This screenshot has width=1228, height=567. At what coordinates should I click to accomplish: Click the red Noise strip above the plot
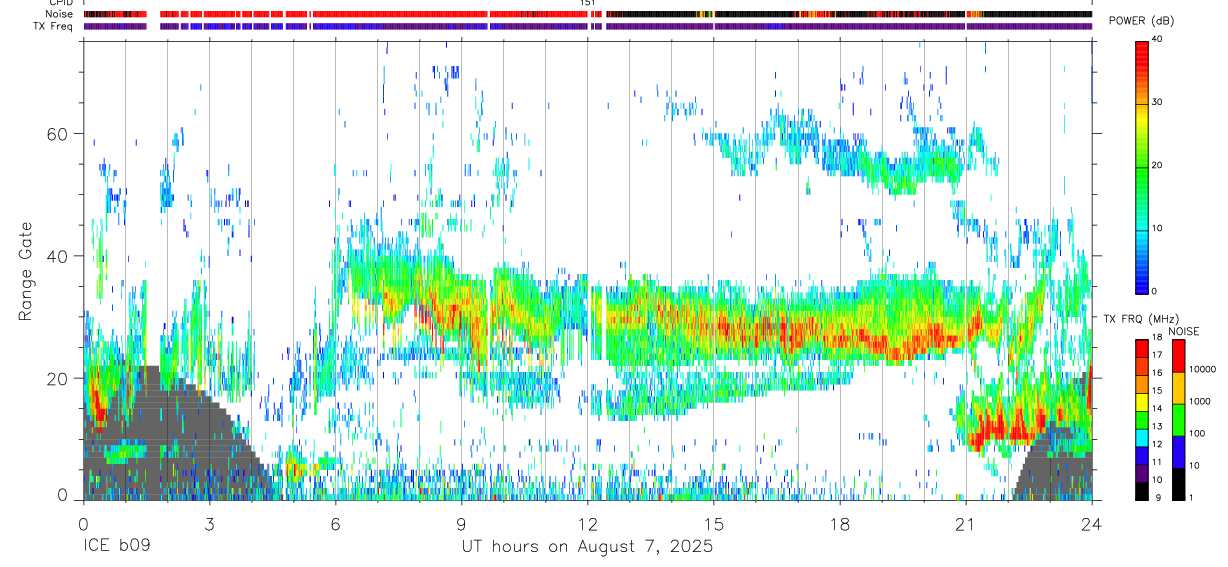pos(587,14)
